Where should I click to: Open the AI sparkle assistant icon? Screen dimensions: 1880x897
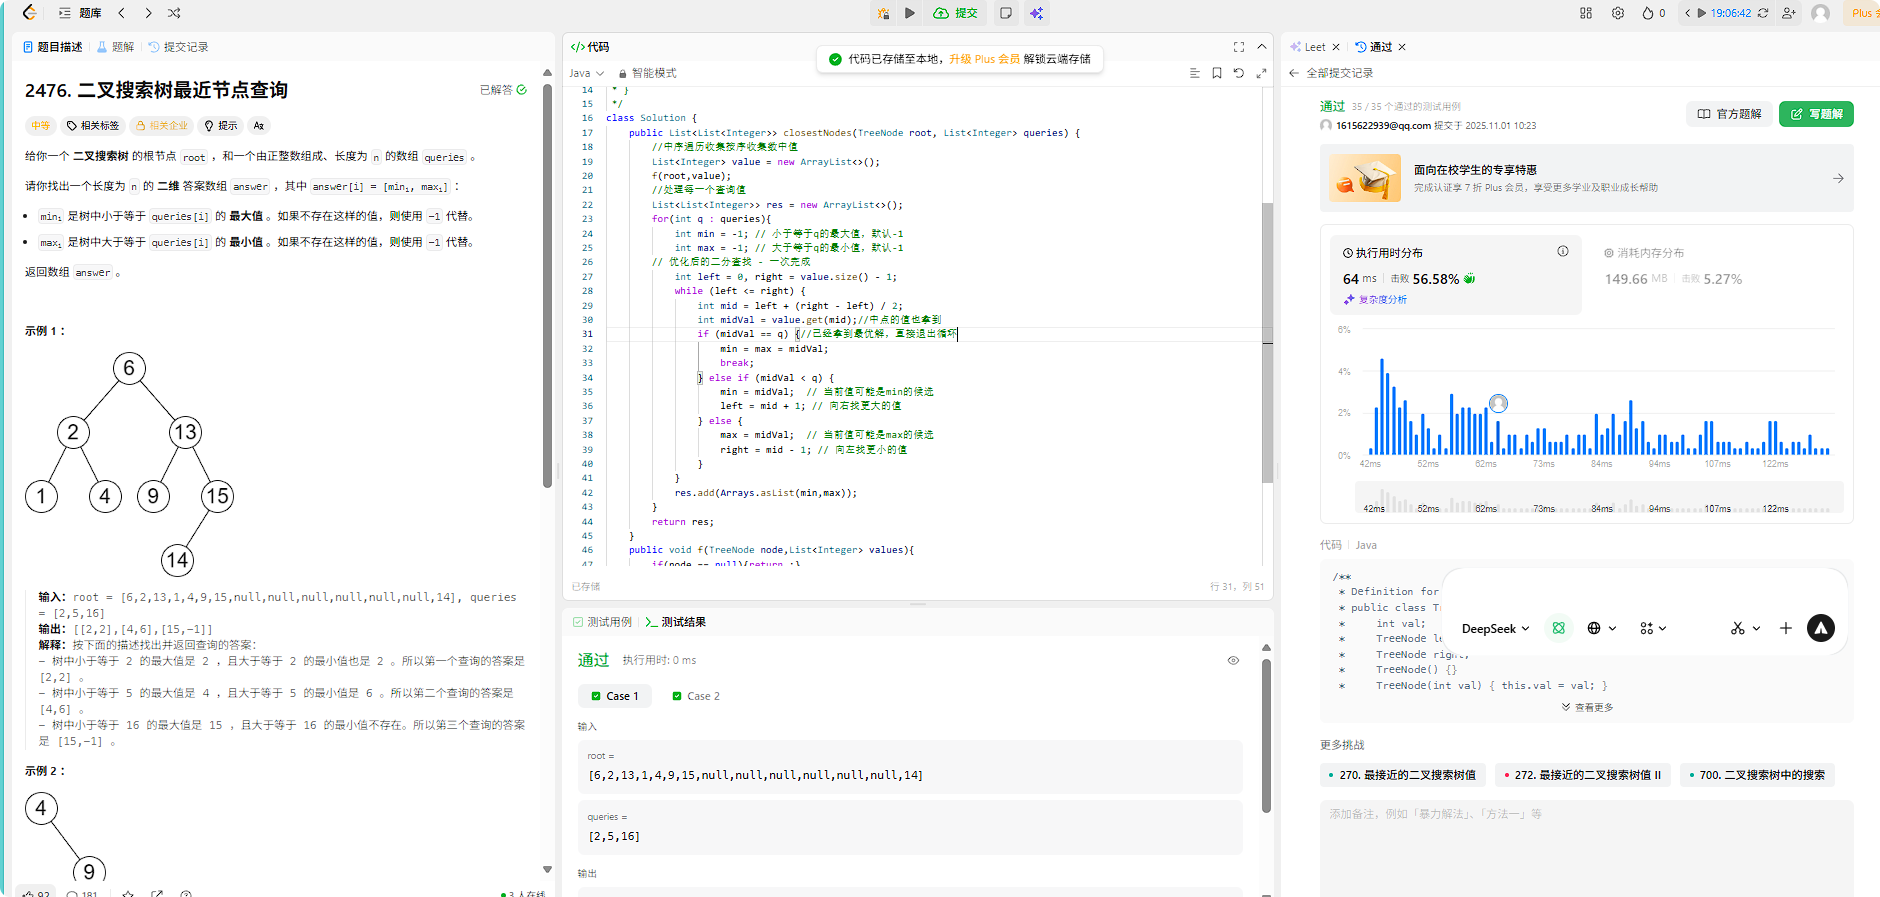tap(1036, 13)
